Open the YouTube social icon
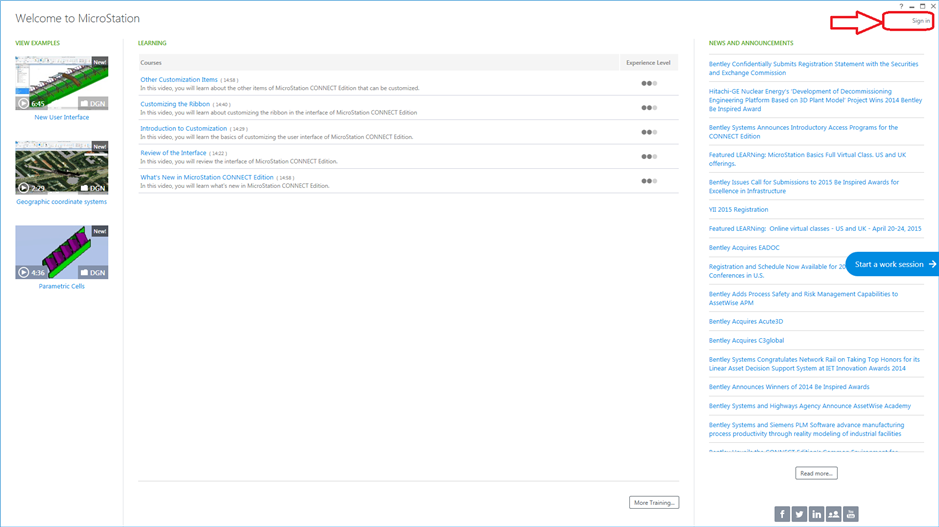Viewport: 939px width, 527px height. pyautogui.click(x=851, y=514)
